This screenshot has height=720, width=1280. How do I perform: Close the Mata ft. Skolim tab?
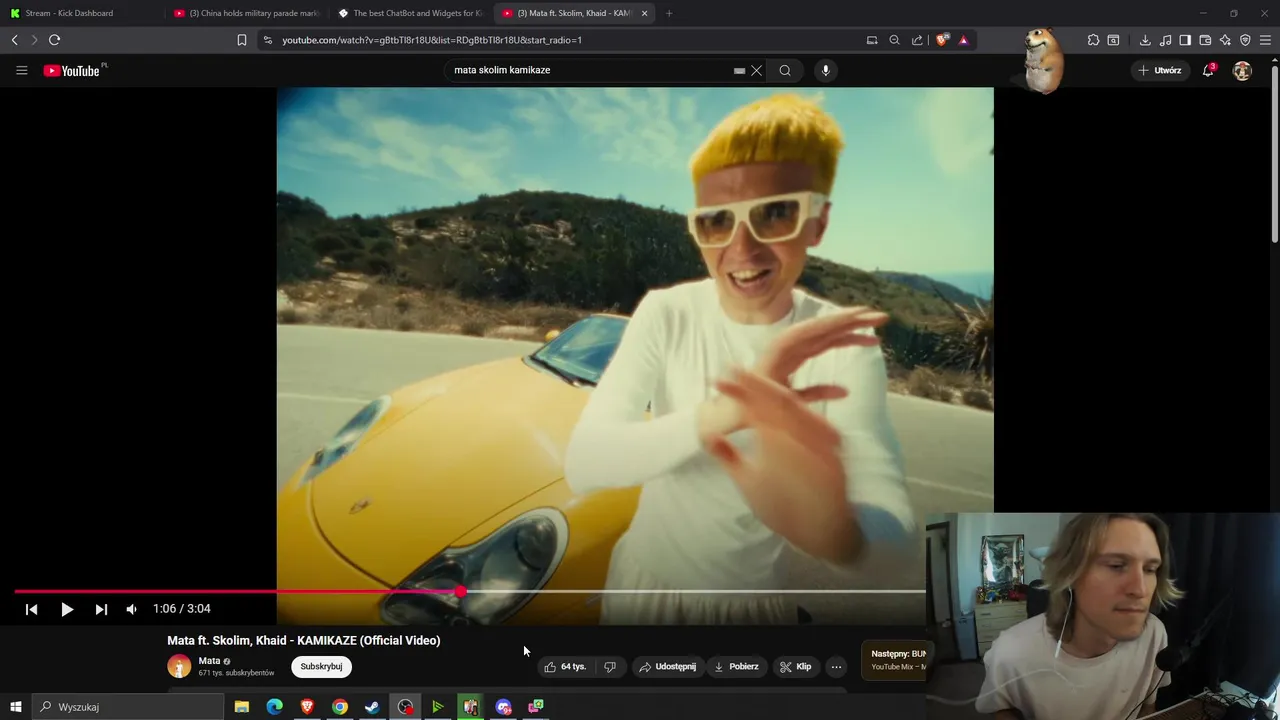pyautogui.click(x=644, y=13)
